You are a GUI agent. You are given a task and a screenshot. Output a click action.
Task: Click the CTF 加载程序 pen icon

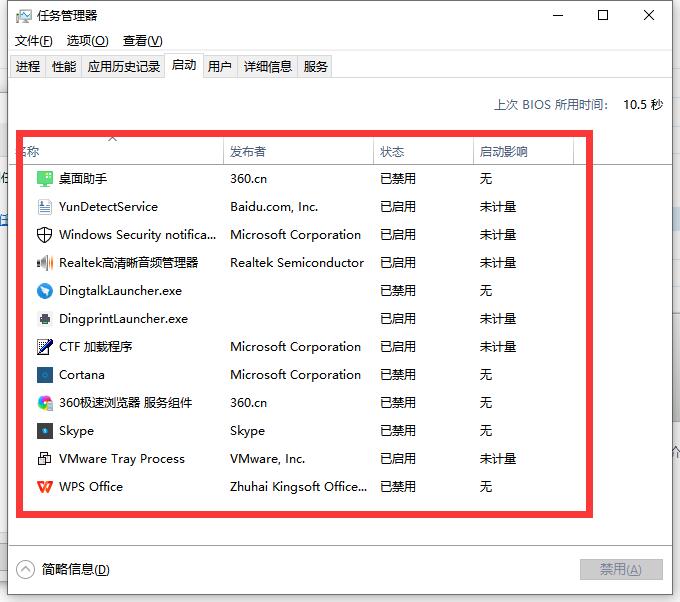tap(44, 347)
